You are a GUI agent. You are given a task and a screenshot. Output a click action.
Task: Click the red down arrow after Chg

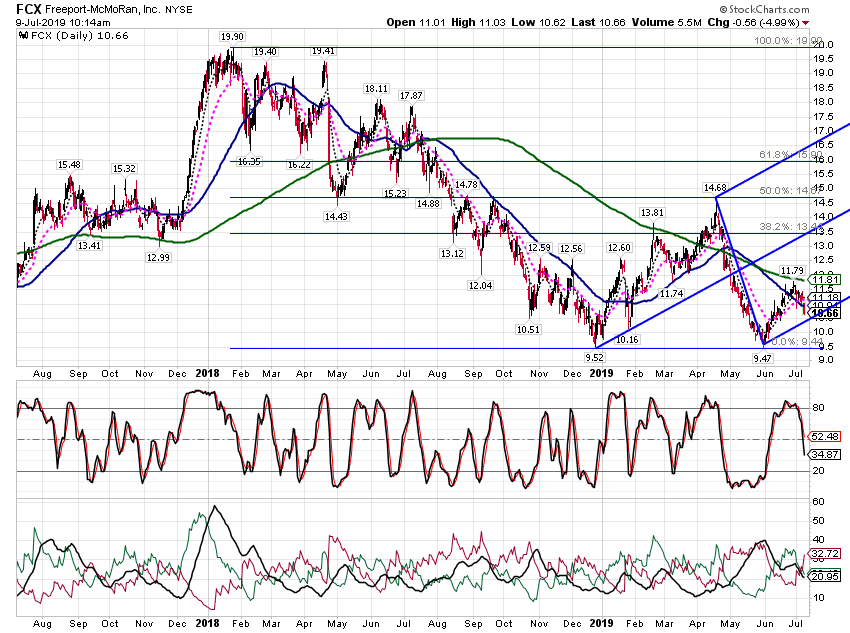pos(806,23)
